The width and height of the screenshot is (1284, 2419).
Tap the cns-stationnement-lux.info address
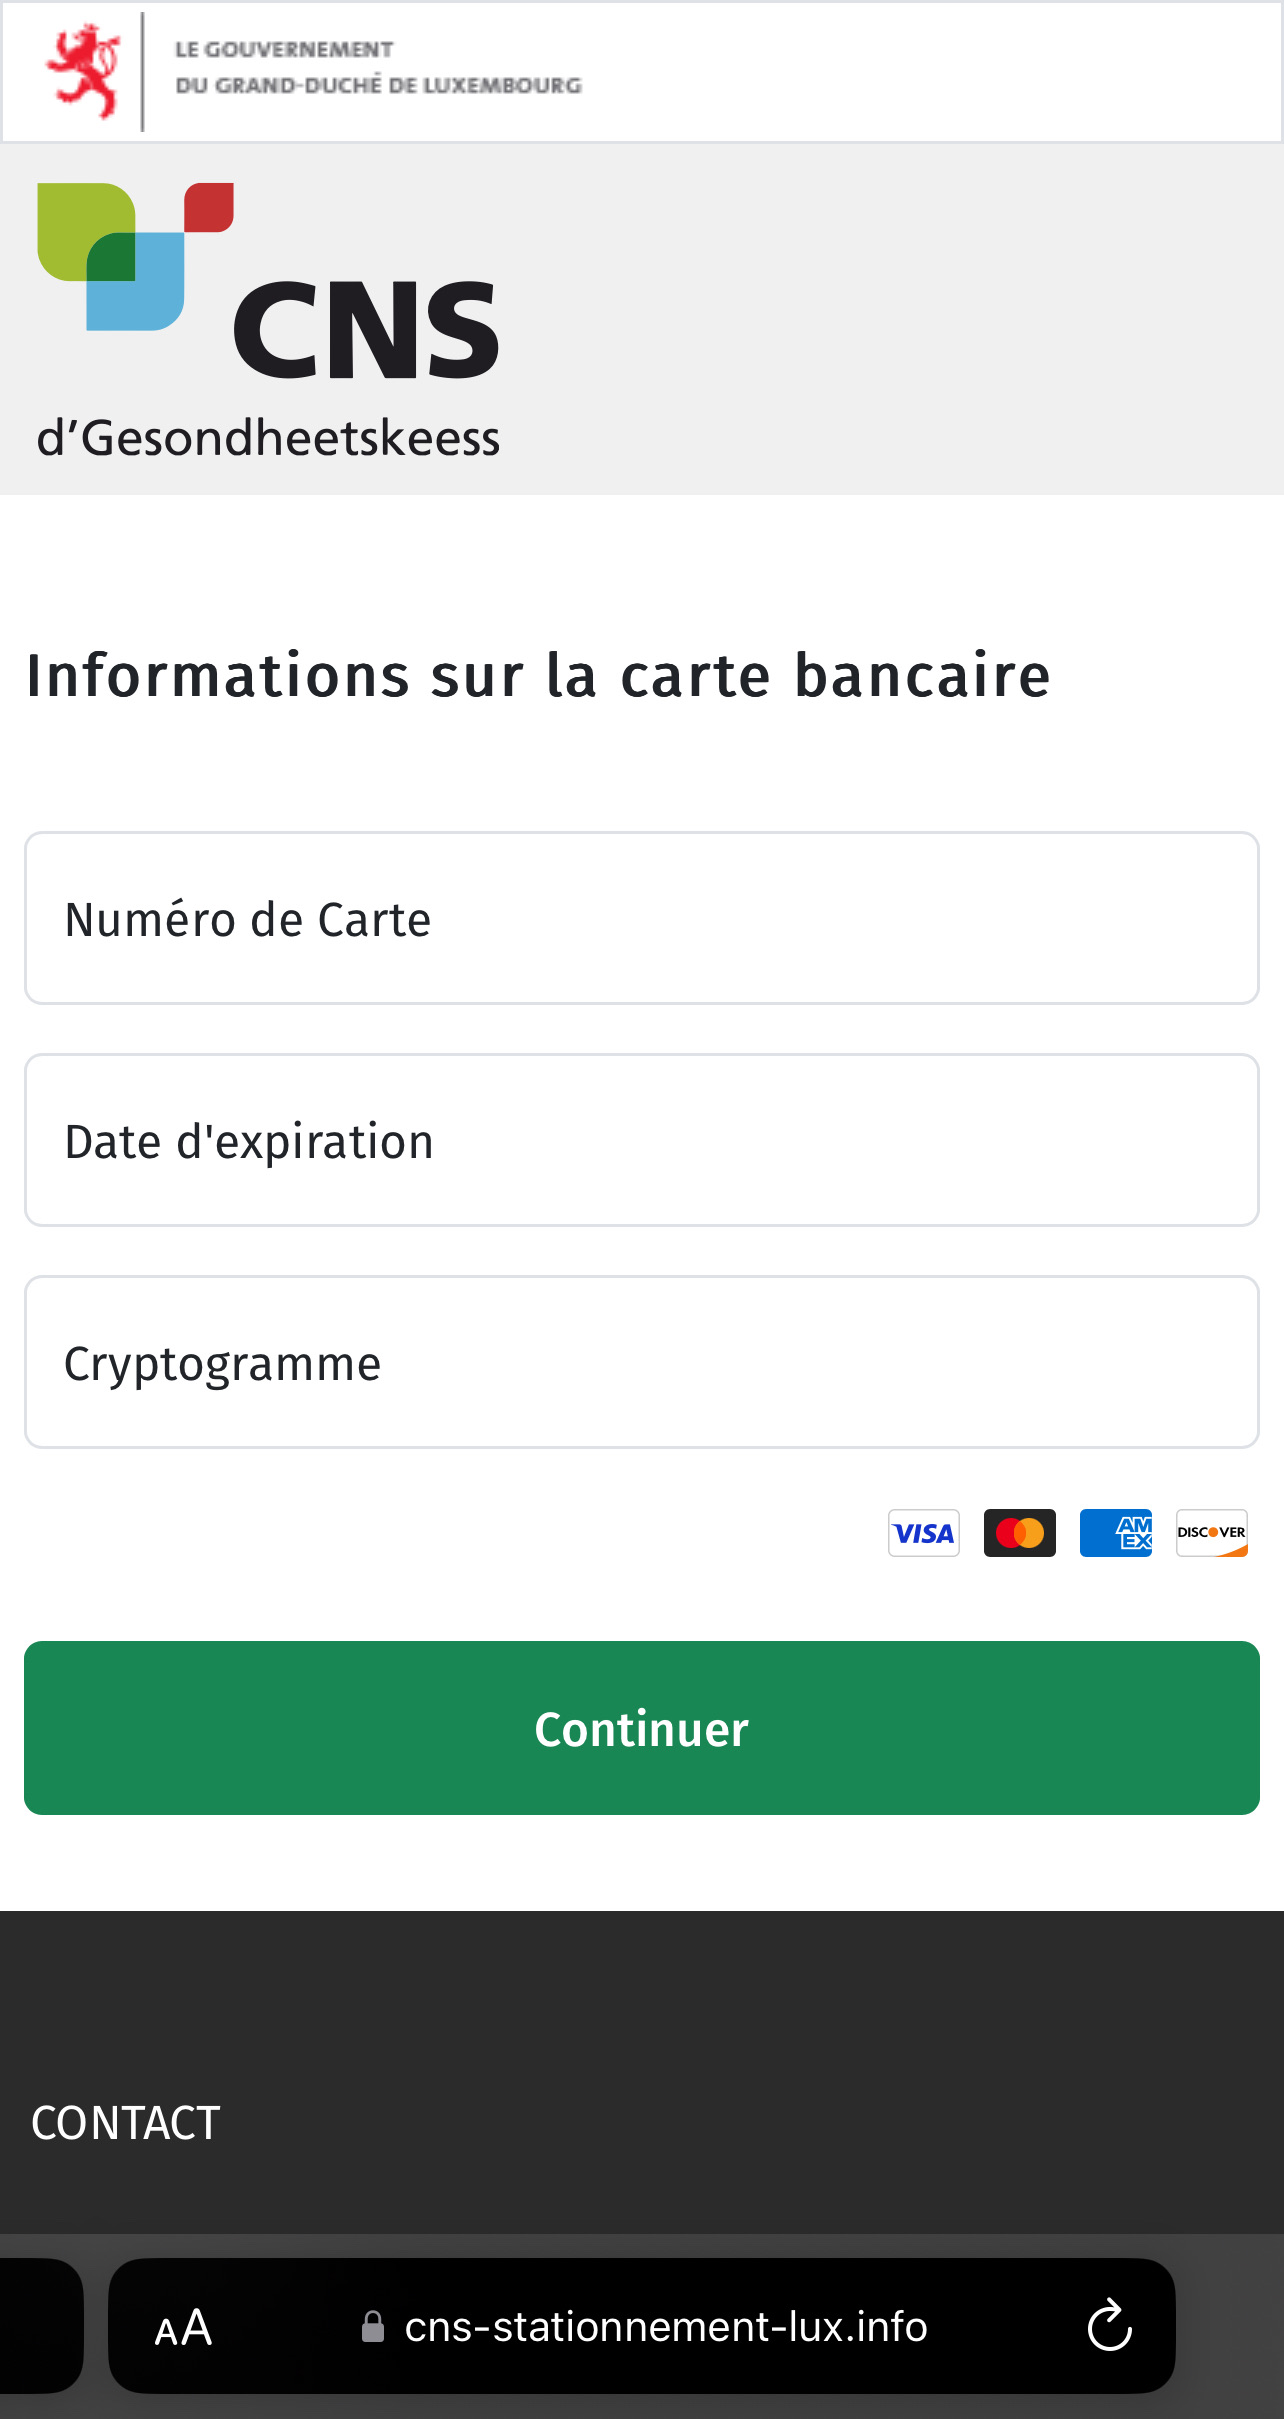coord(666,2327)
